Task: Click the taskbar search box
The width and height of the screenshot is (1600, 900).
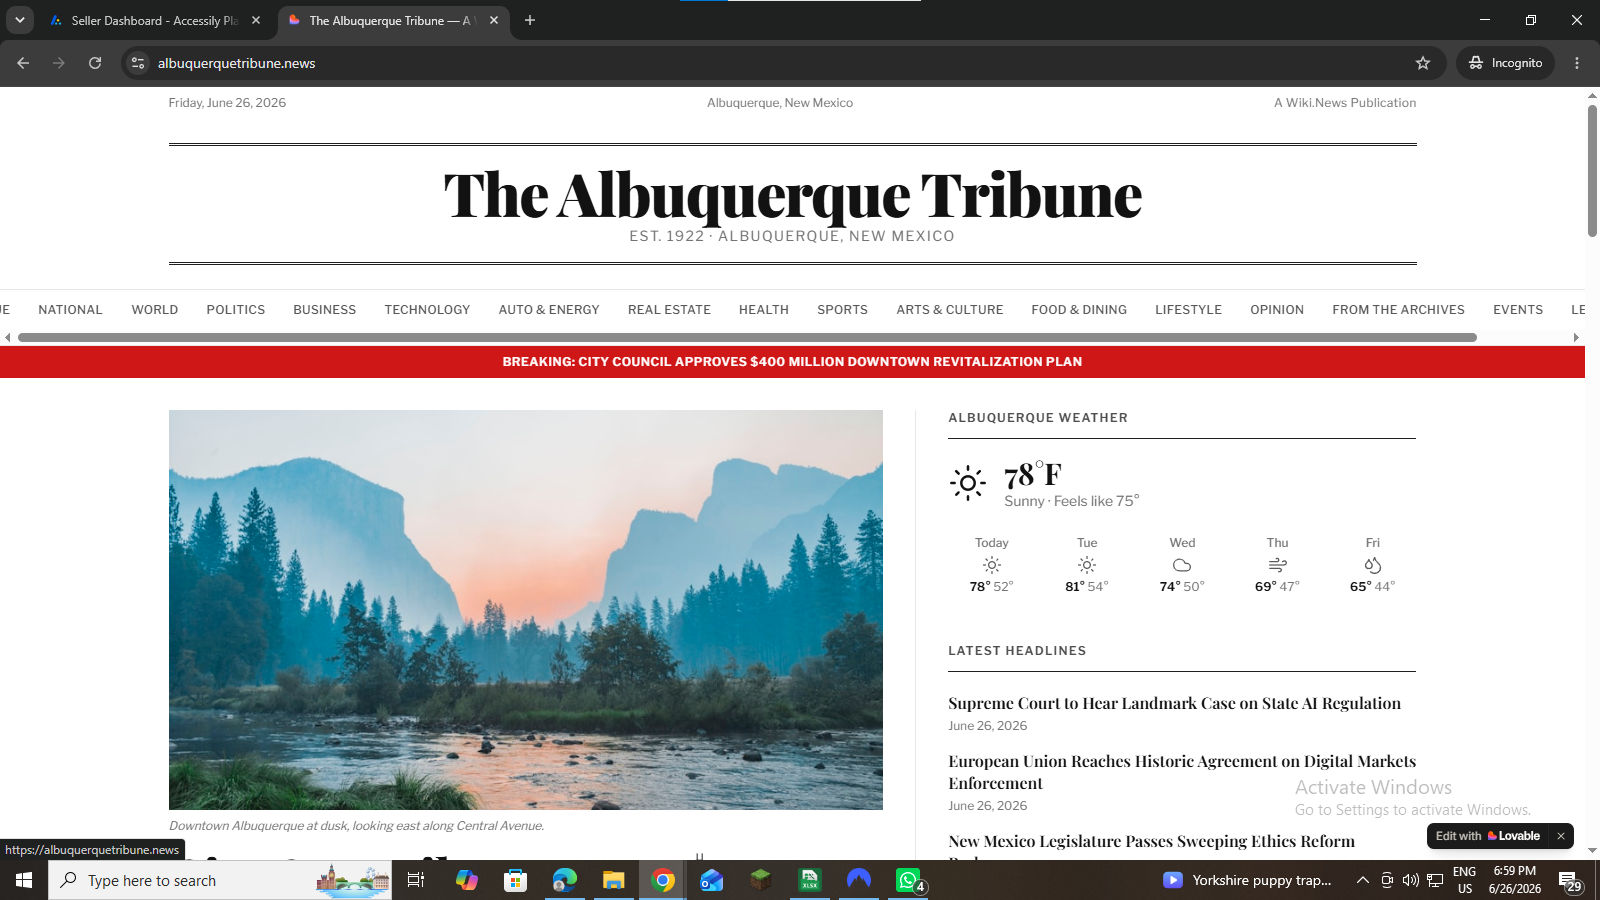Action: (220, 880)
